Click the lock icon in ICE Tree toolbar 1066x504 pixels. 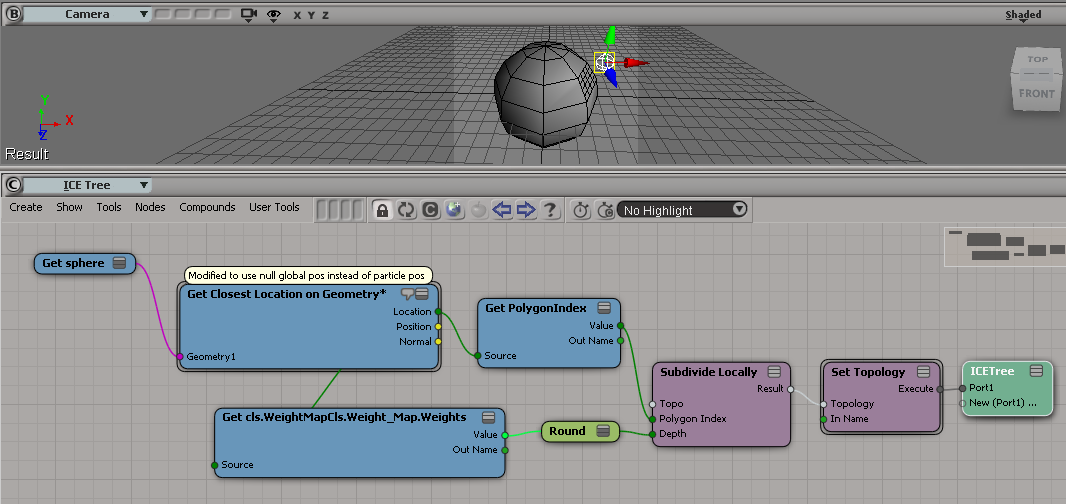(x=381, y=210)
